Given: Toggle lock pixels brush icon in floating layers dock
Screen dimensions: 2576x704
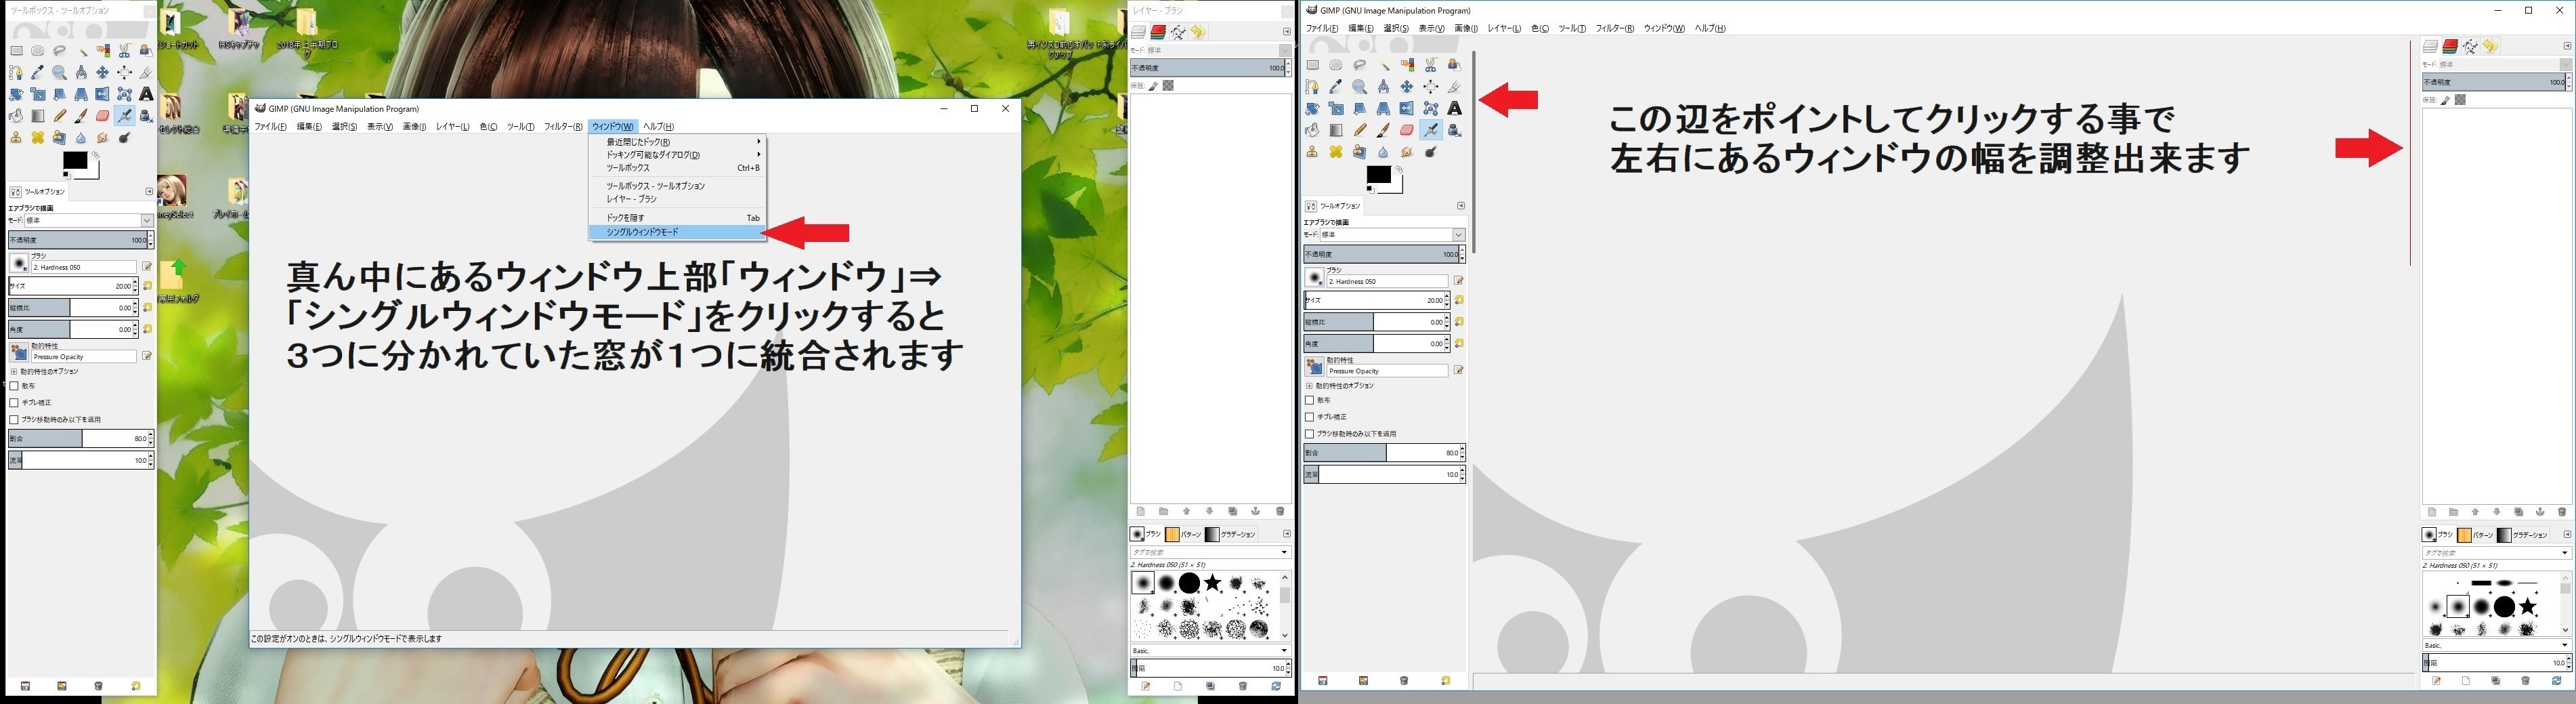Looking at the screenshot, I should 1153,86.
